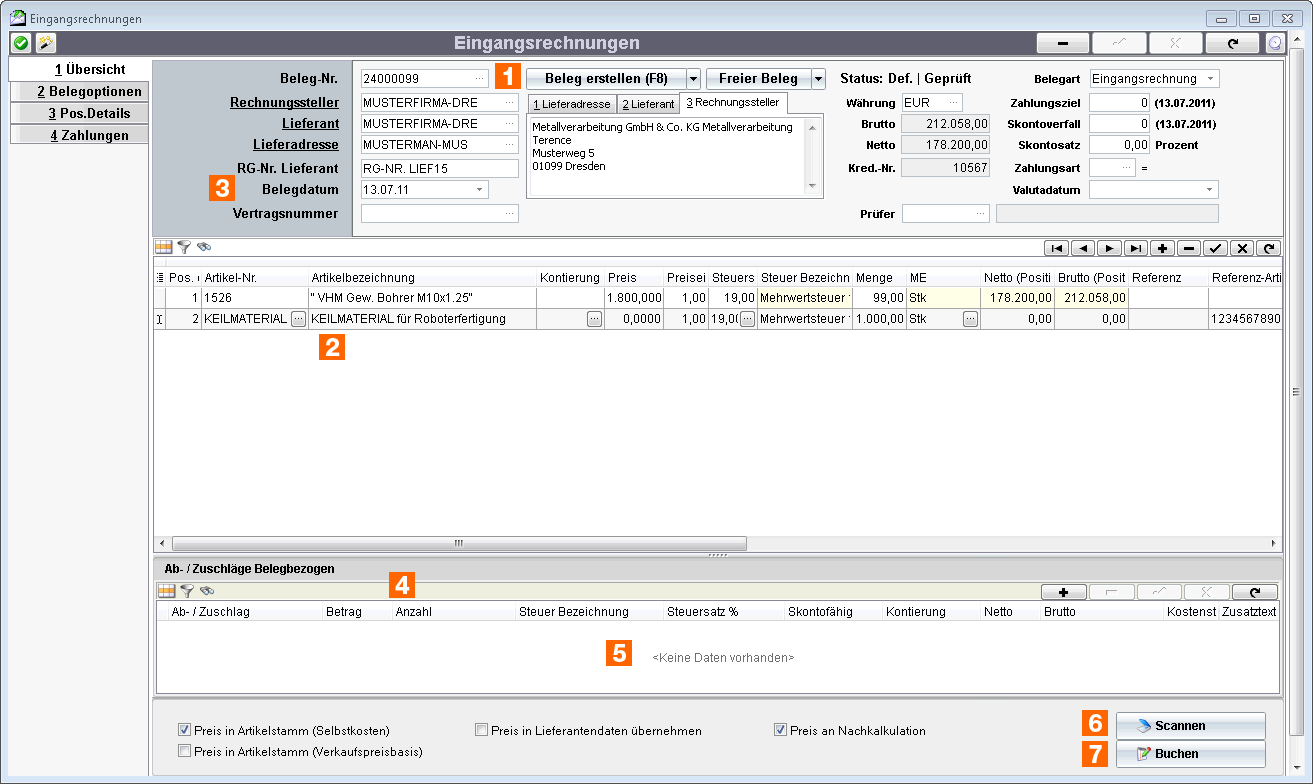Select the 2 Lieferant address tab
Screen dimensions: 1313x784
[647, 104]
